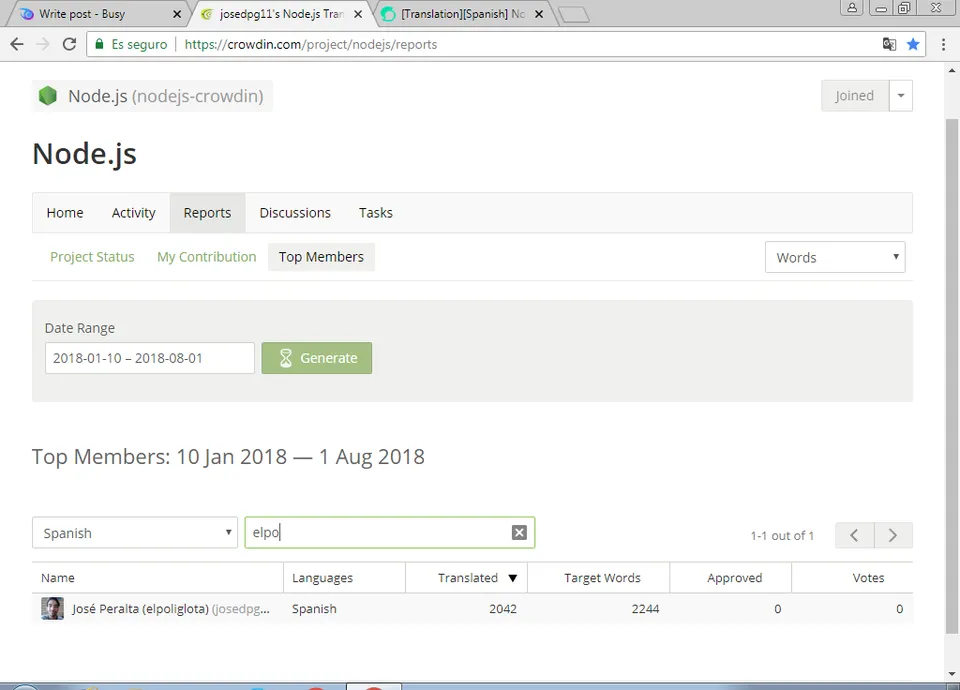Click the Generate report button
This screenshot has height=690, width=960.
(317, 358)
